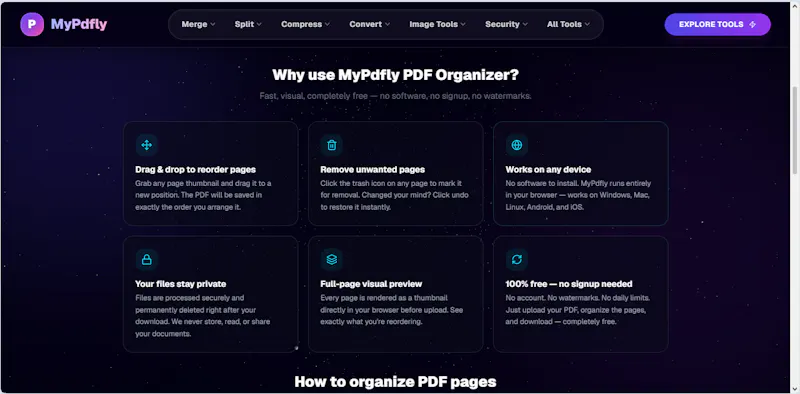
Task: Click the vertical page scrollbar thumb
Action: pyautogui.click(x=794, y=130)
